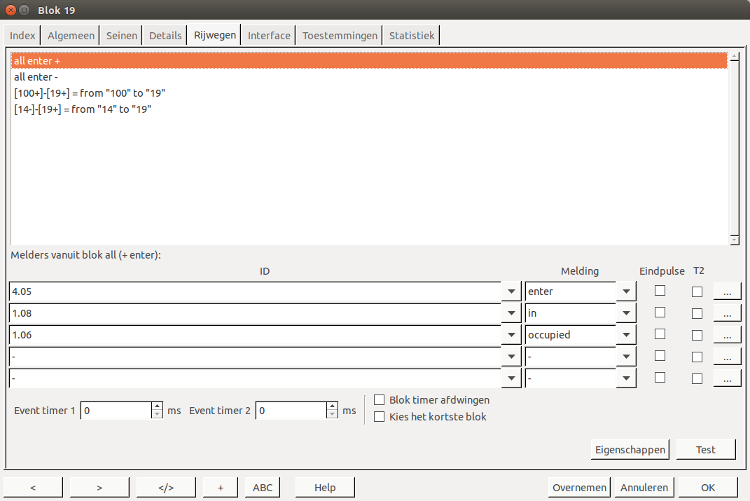This screenshot has width=750, height=501.
Task: Open the Toestemmingen tab
Action: pos(340,36)
